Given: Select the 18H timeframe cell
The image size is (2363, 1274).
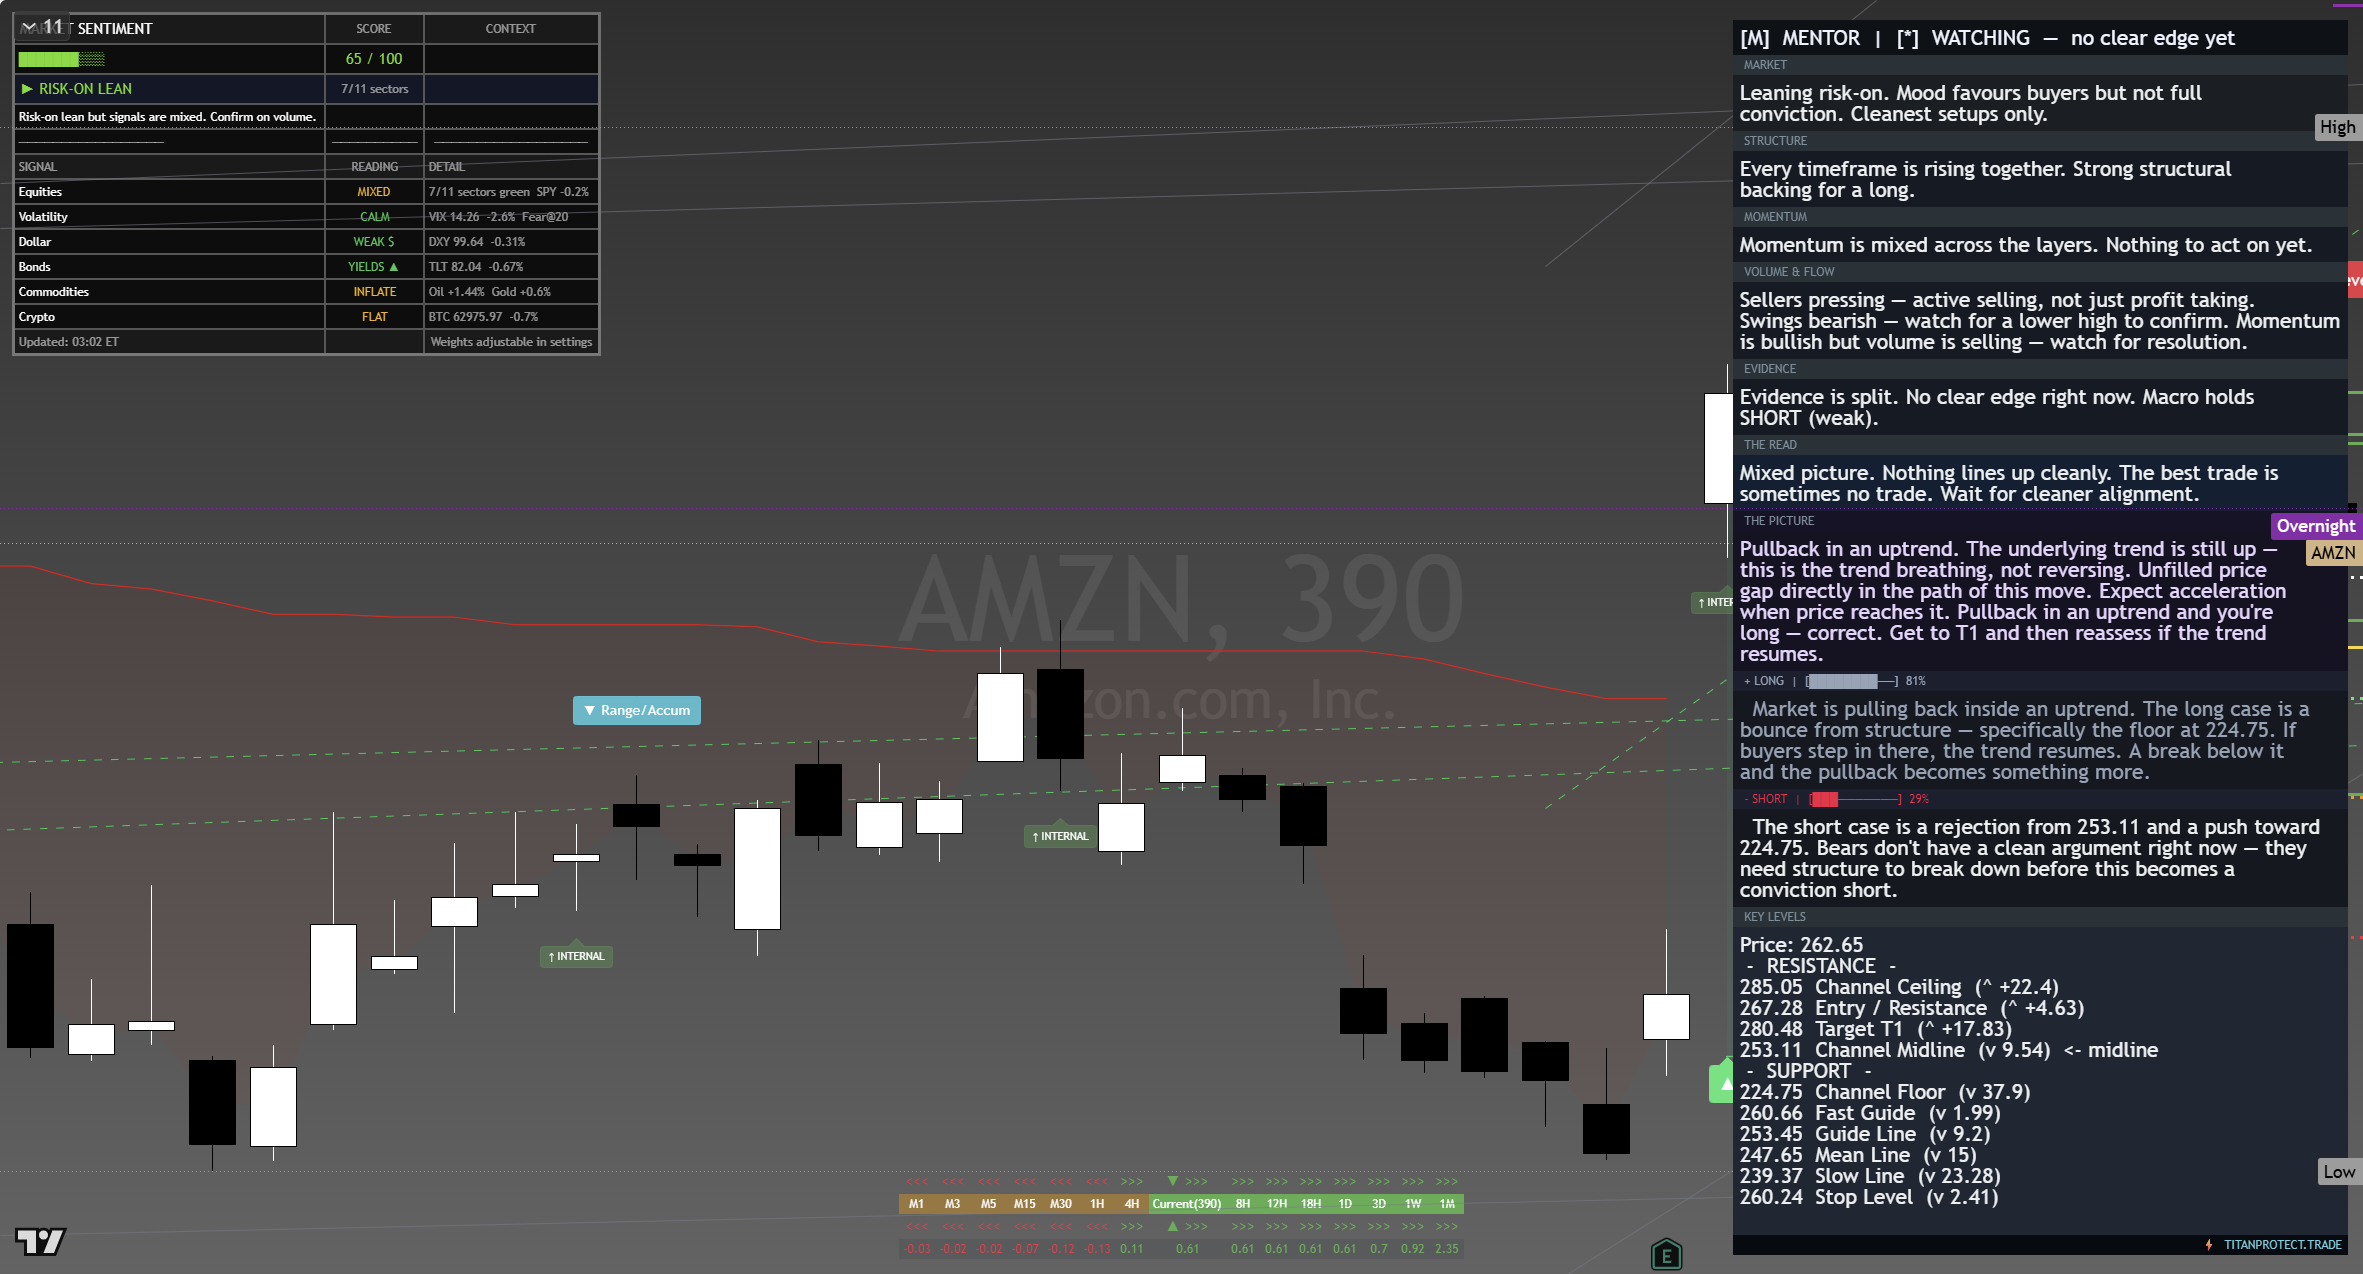Looking at the screenshot, I should point(1311,1204).
